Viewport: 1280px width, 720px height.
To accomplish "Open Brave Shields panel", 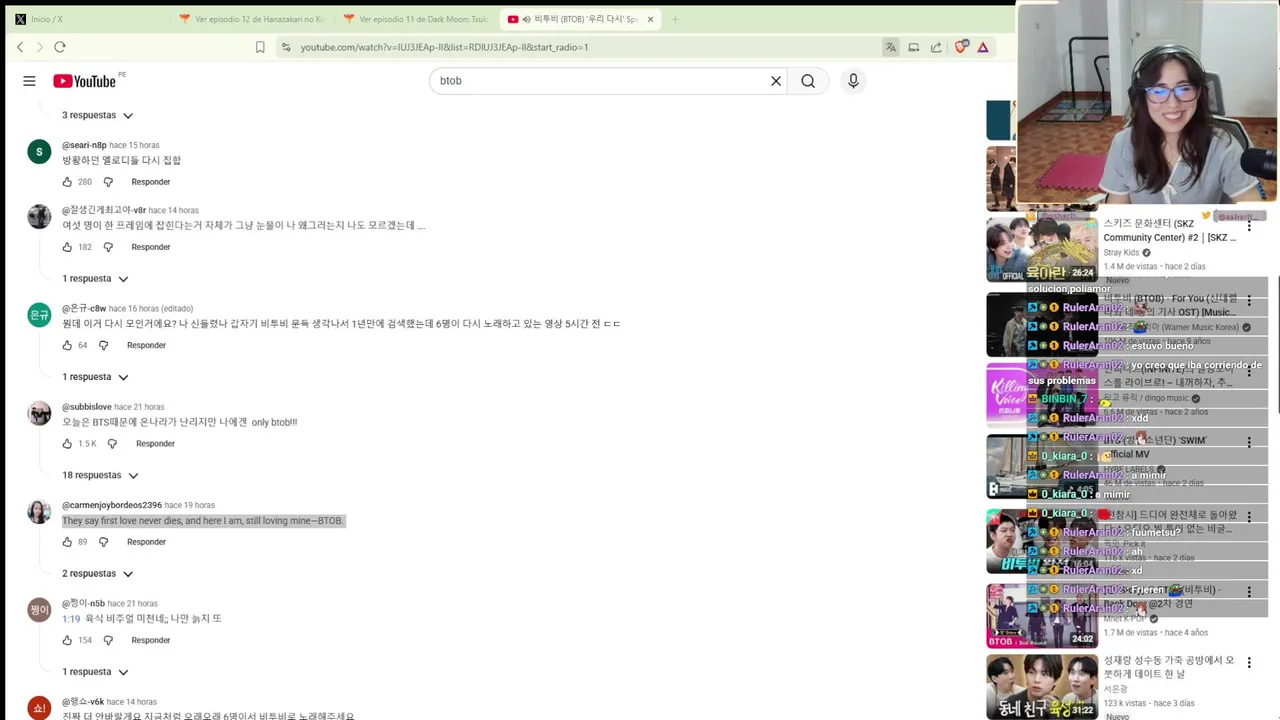I will pyautogui.click(x=961, y=47).
